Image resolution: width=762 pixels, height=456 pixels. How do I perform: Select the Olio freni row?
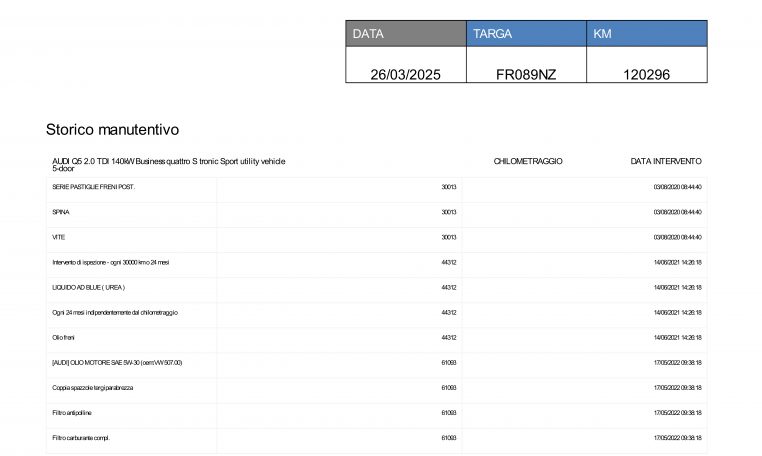point(66,337)
